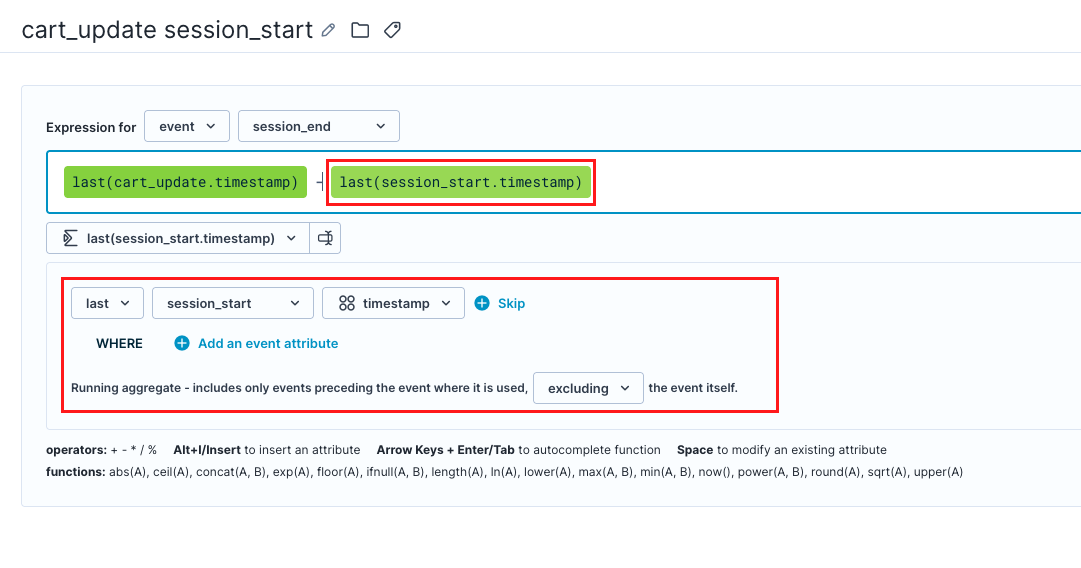The width and height of the screenshot is (1081, 568).
Task: Click the folder icon beside the title
Action: pos(360,30)
